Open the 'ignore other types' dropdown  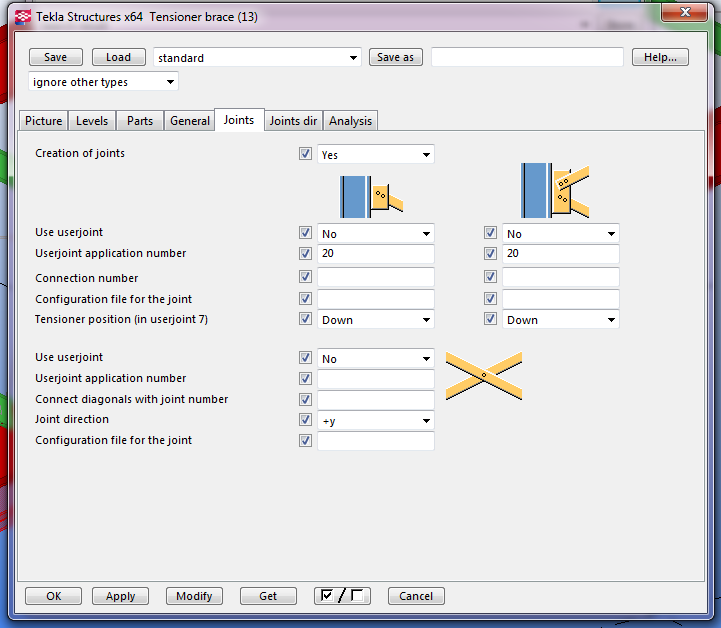[x=103, y=82]
